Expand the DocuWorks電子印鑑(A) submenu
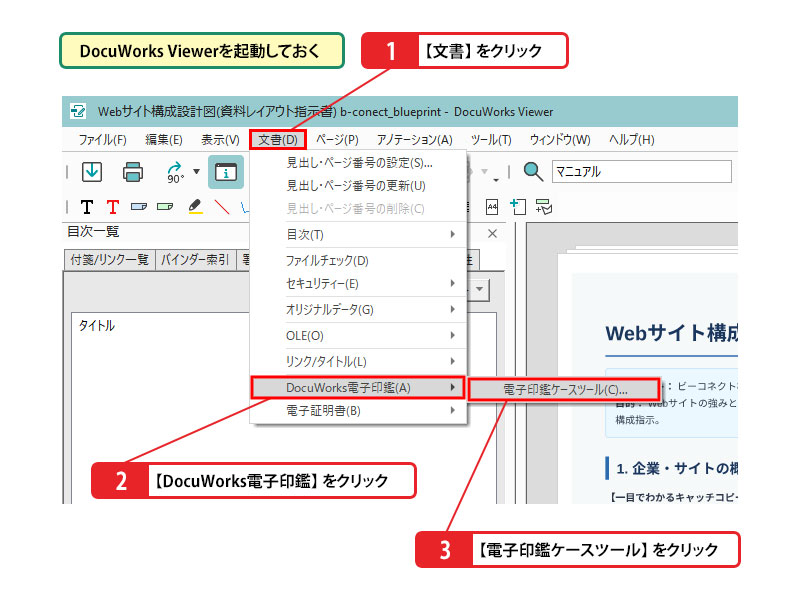Viewport: 800px width, 600px height. [358, 388]
